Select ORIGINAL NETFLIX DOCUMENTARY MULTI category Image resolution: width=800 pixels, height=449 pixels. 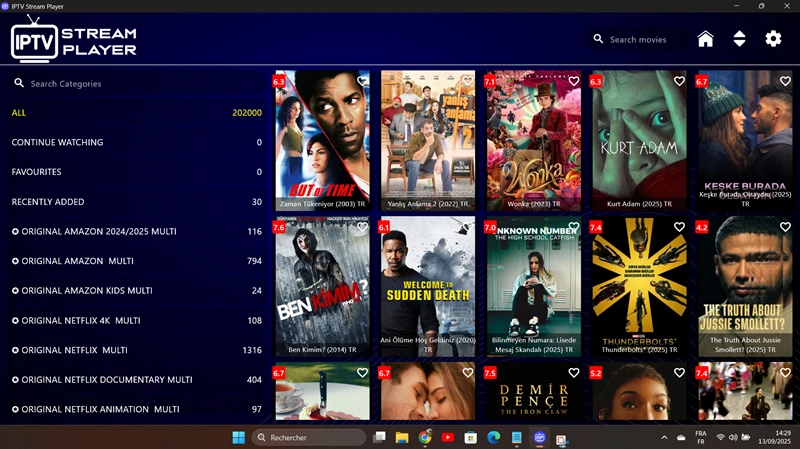coord(137,380)
